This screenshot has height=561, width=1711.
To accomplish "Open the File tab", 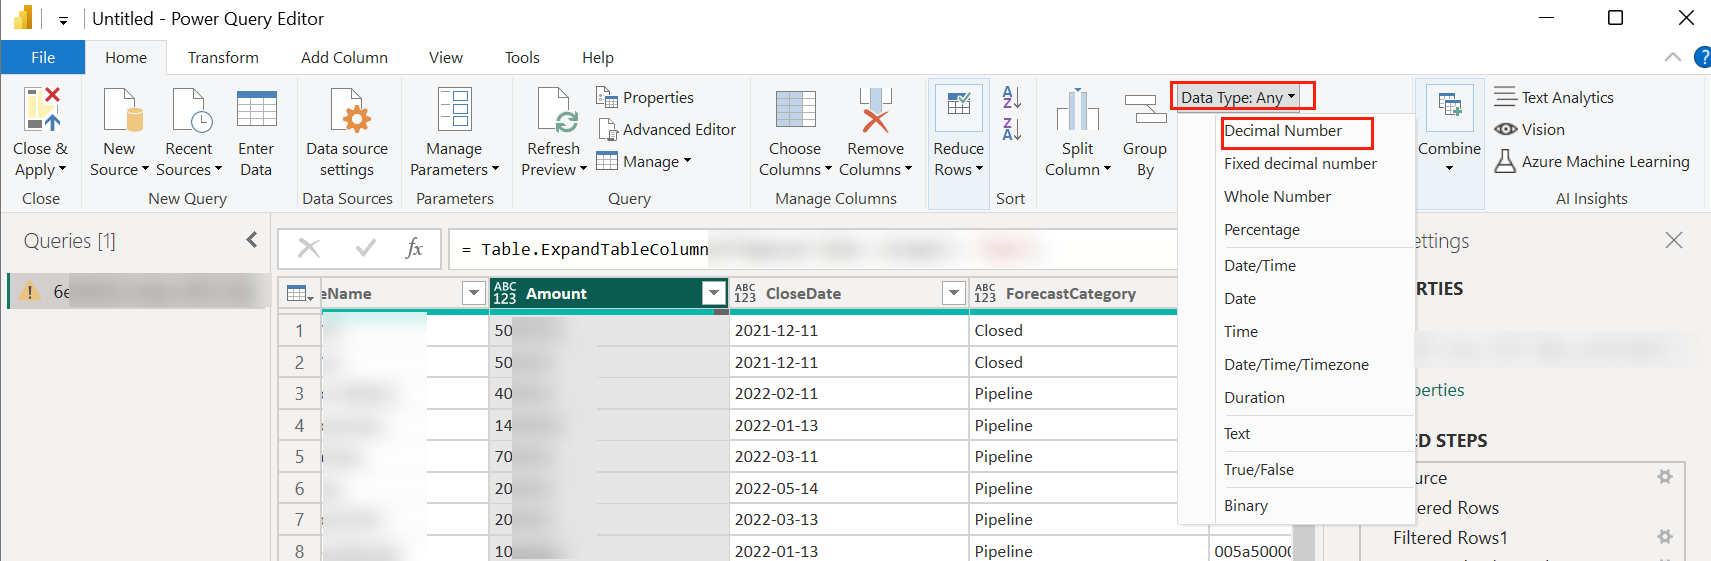I will pos(43,57).
